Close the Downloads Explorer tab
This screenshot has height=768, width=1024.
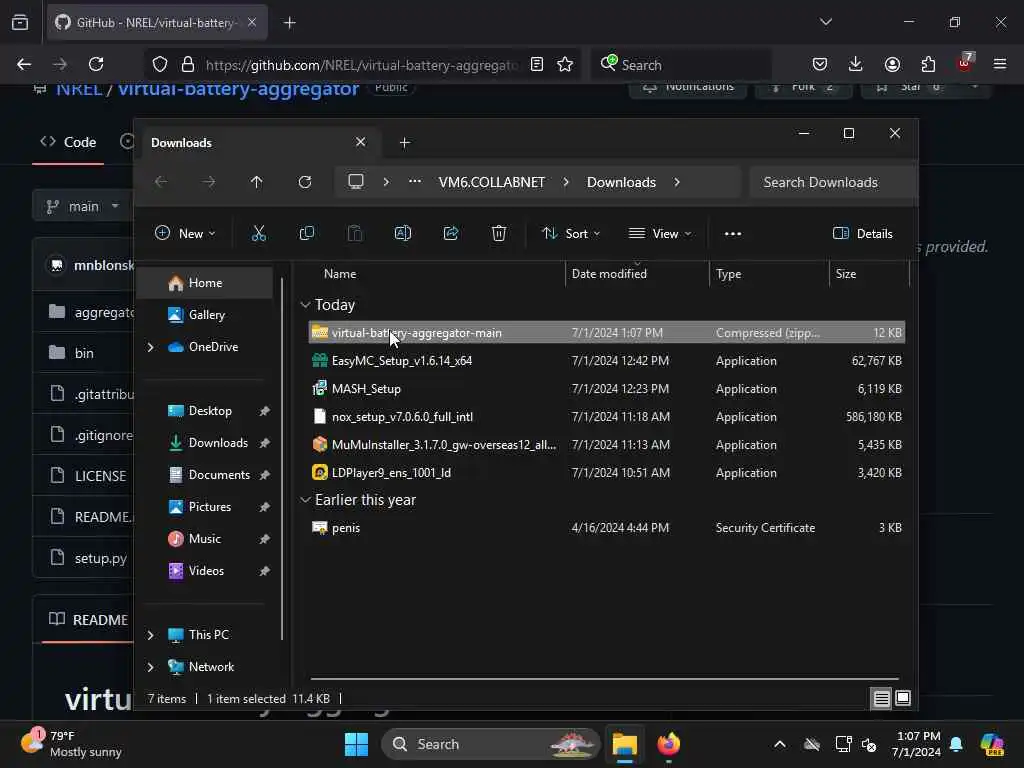click(360, 142)
